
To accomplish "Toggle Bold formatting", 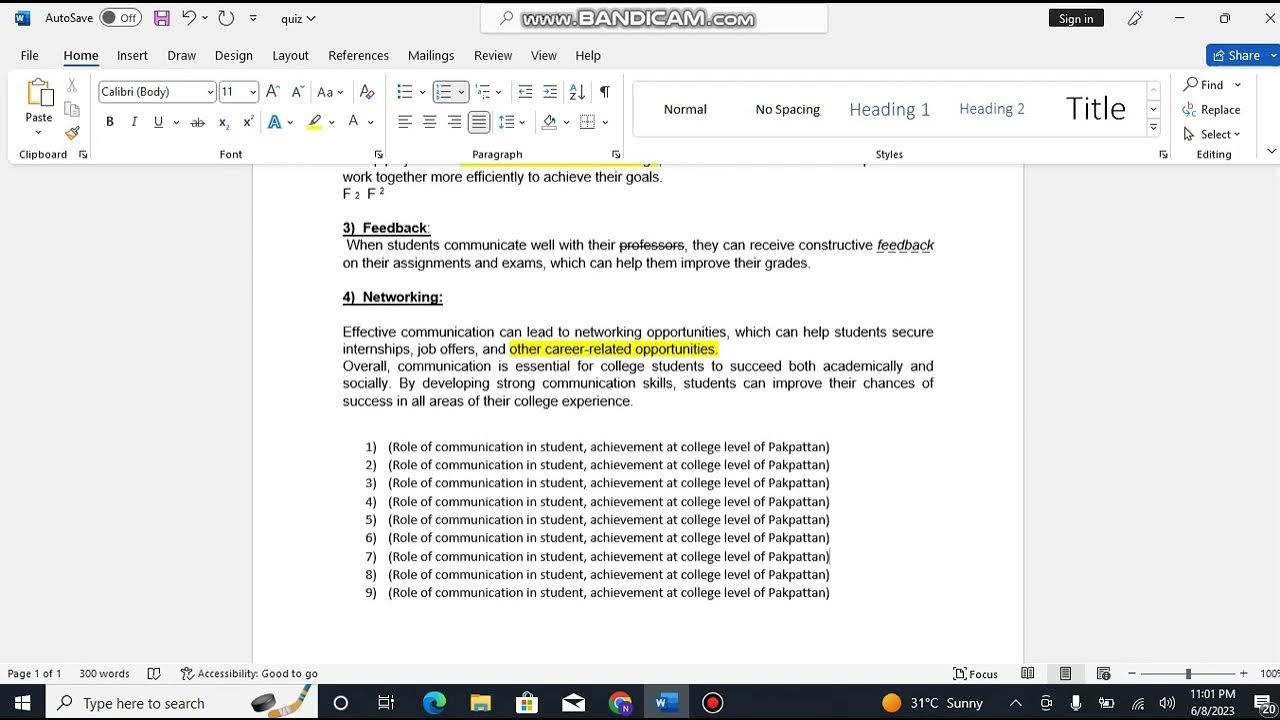I will 110,122.
